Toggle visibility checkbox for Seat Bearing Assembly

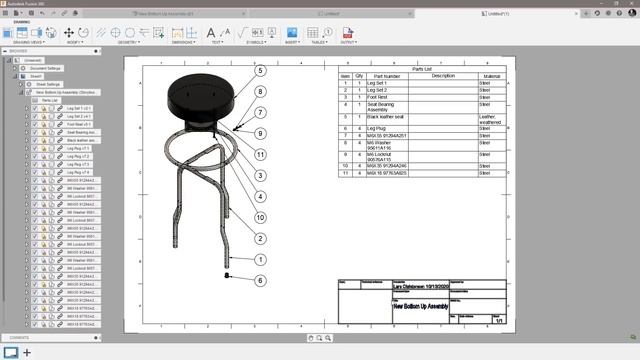pos(35,132)
